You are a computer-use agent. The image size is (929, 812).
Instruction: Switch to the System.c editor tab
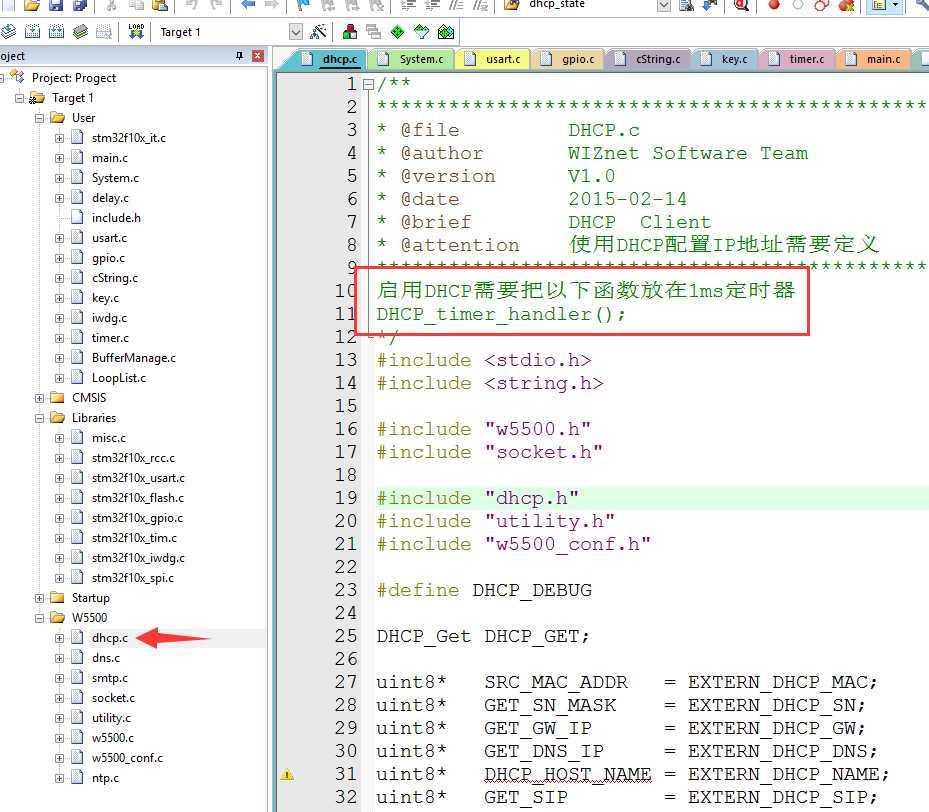click(x=412, y=59)
